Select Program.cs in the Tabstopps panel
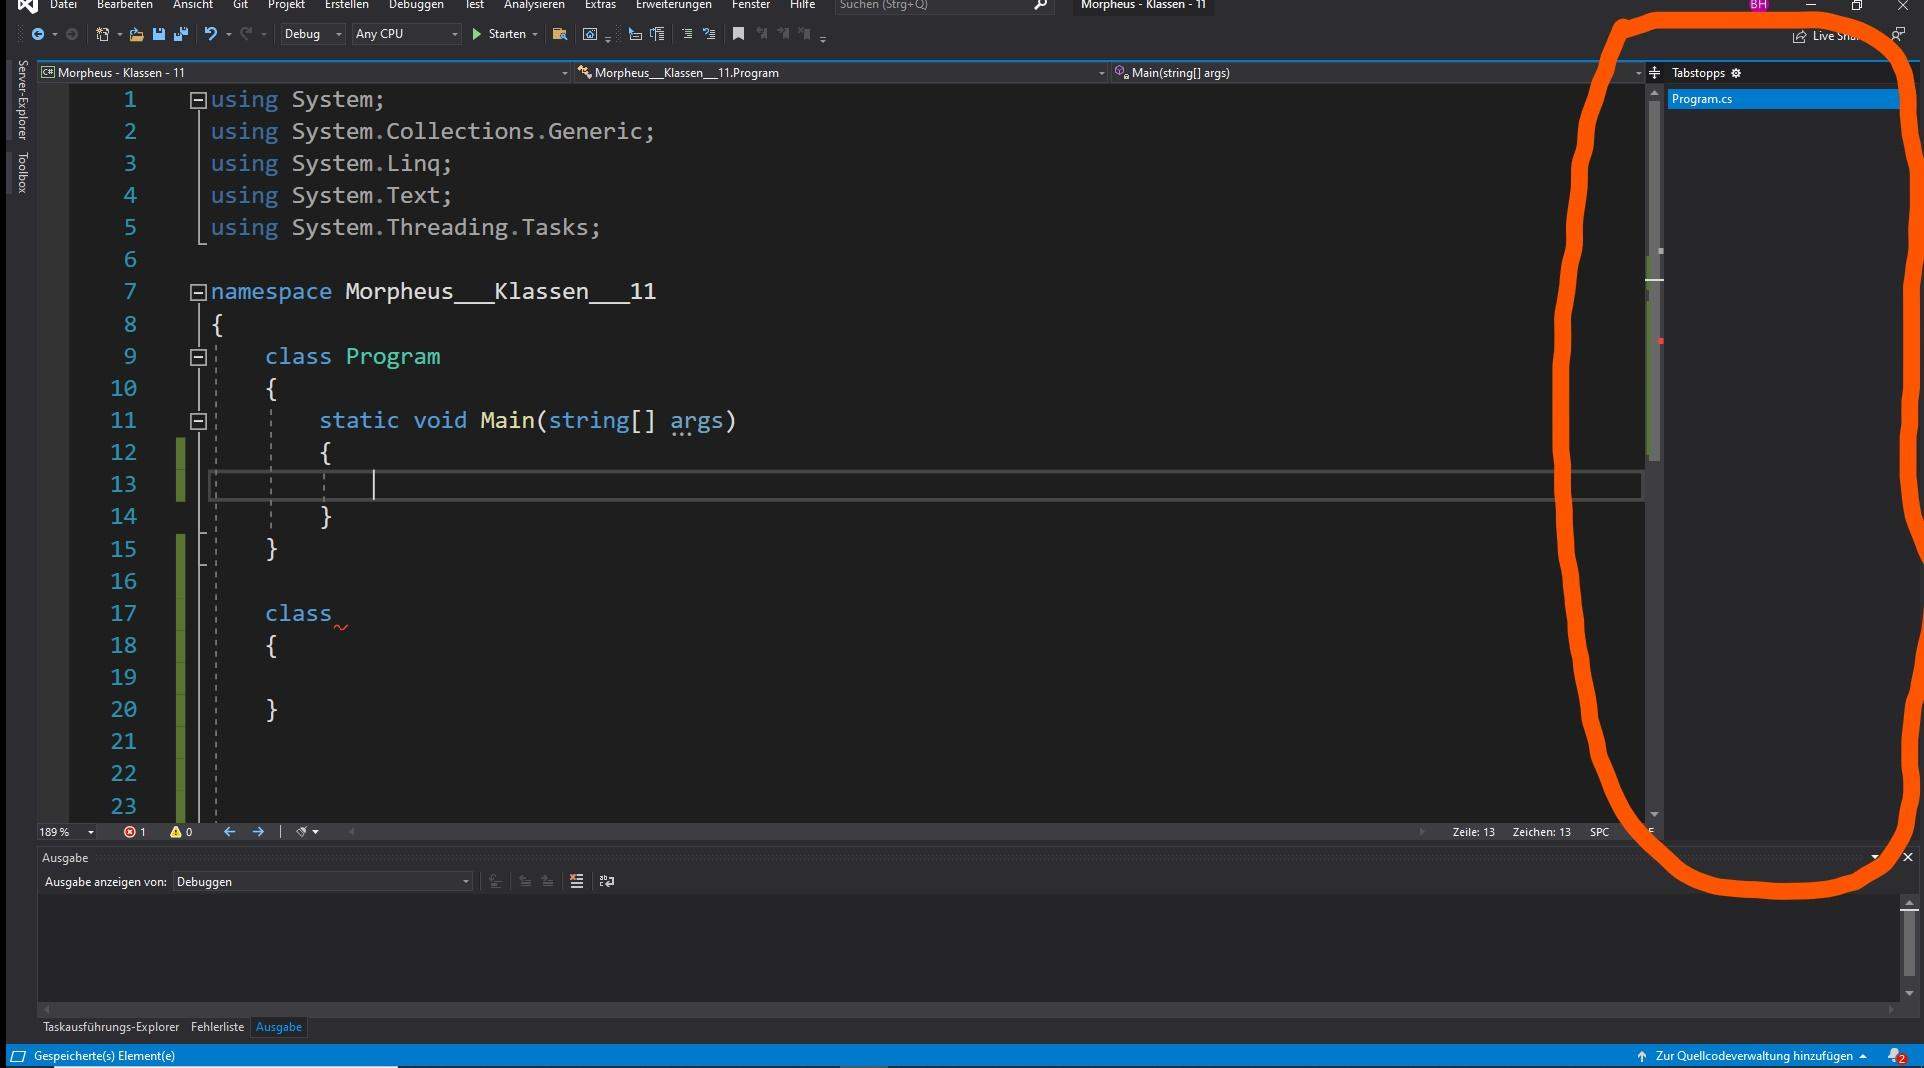This screenshot has width=1924, height=1068. 1782,99
